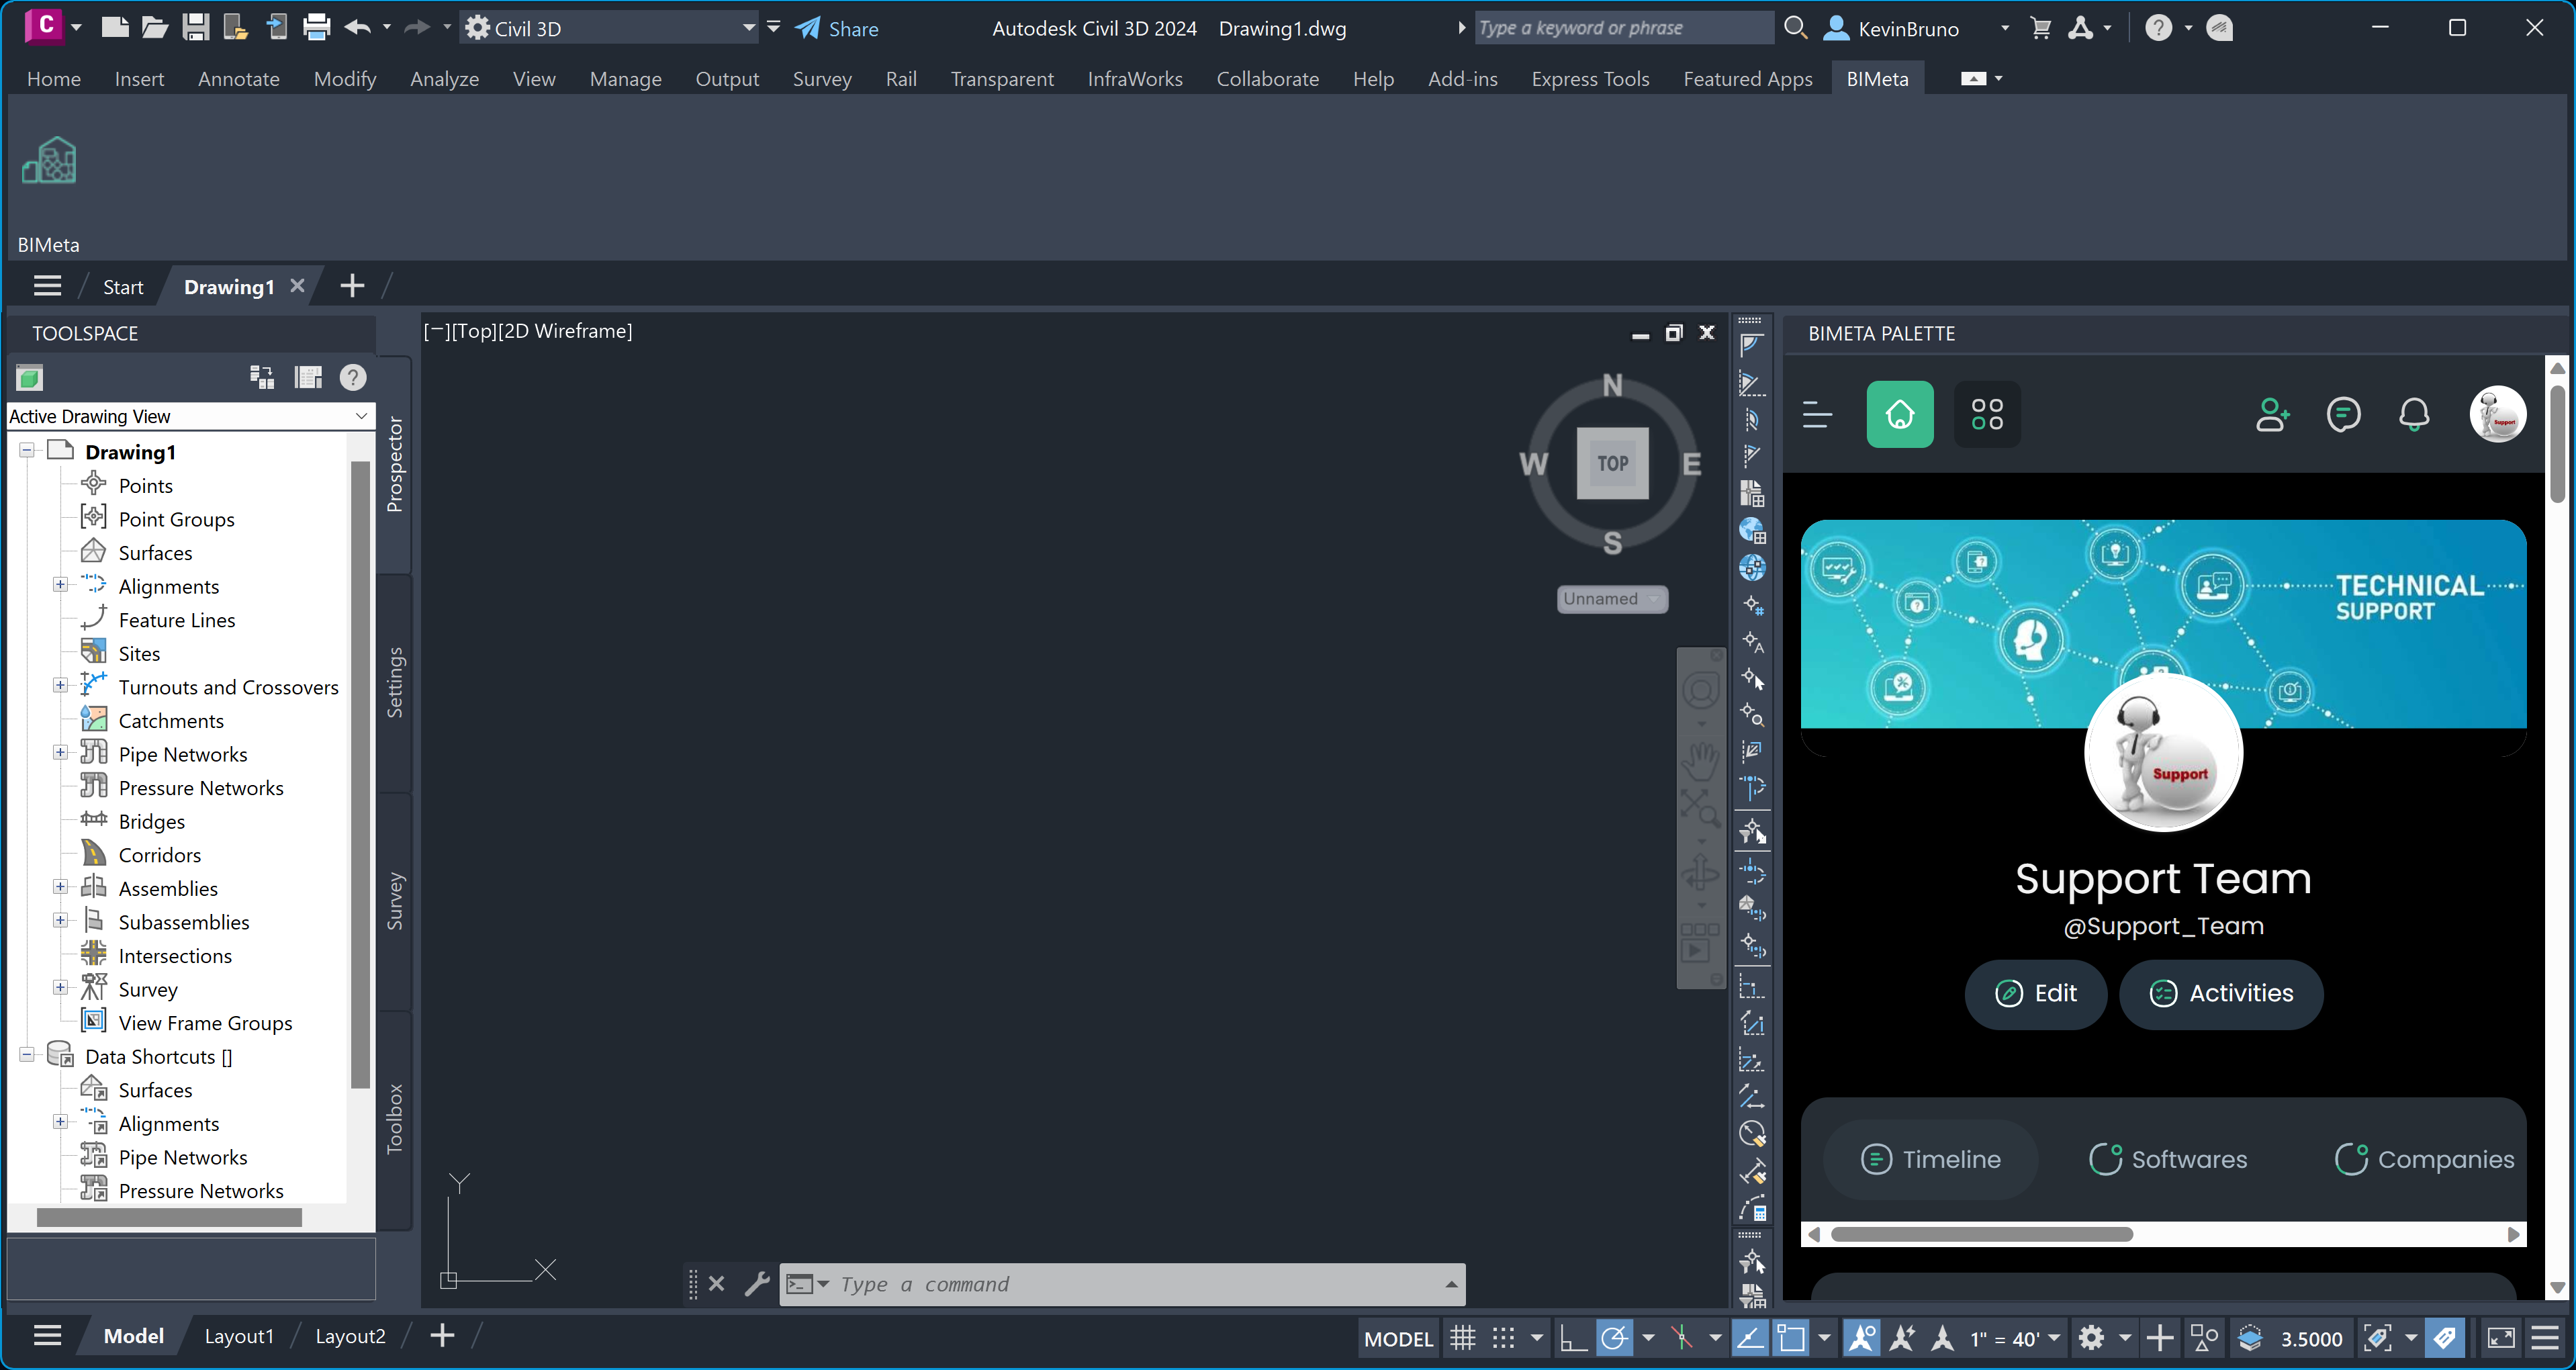This screenshot has height=1370, width=2576.
Task: Open the Collaborate ribbon tab
Action: pos(1267,79)
